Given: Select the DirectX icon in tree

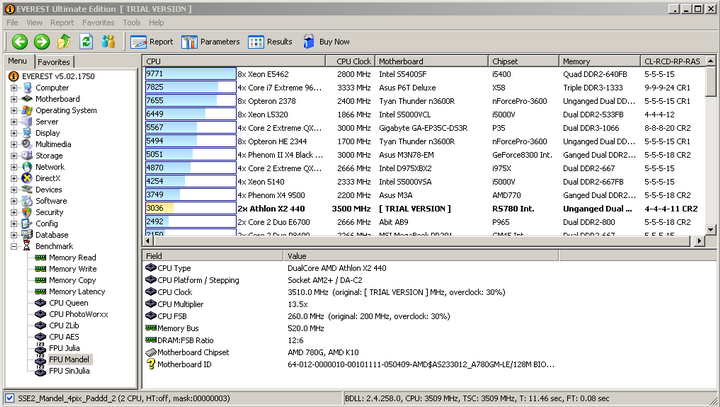Looking at the screenshot, I should 27,178.
